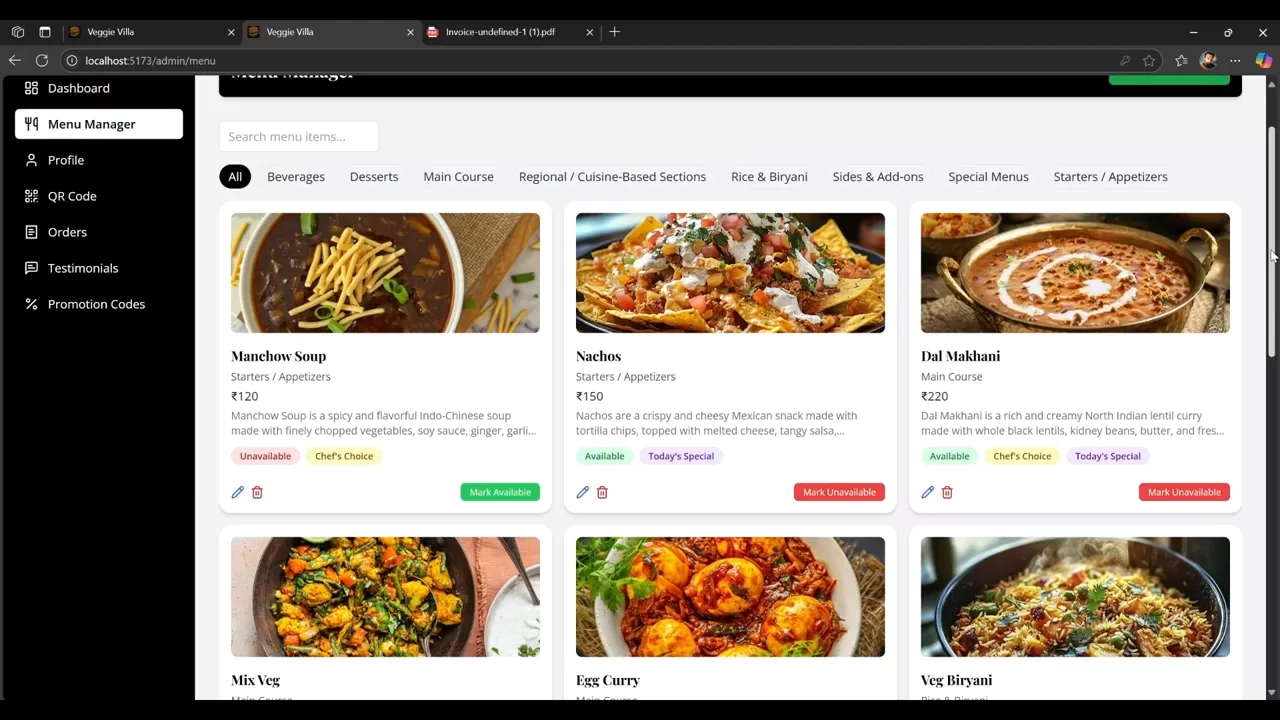Click the browser refresh icon
Image resolution: width=1280 pixels, height=720 pixels.
pos(42,61)
